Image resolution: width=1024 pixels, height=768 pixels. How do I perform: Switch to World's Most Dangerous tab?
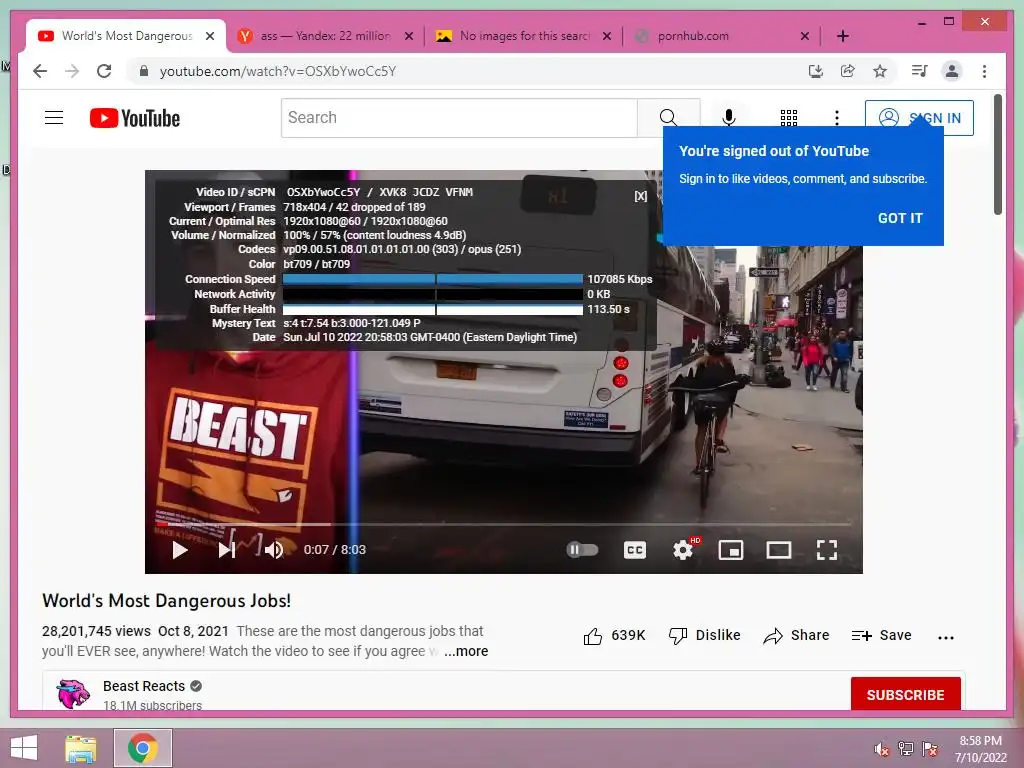124,36
